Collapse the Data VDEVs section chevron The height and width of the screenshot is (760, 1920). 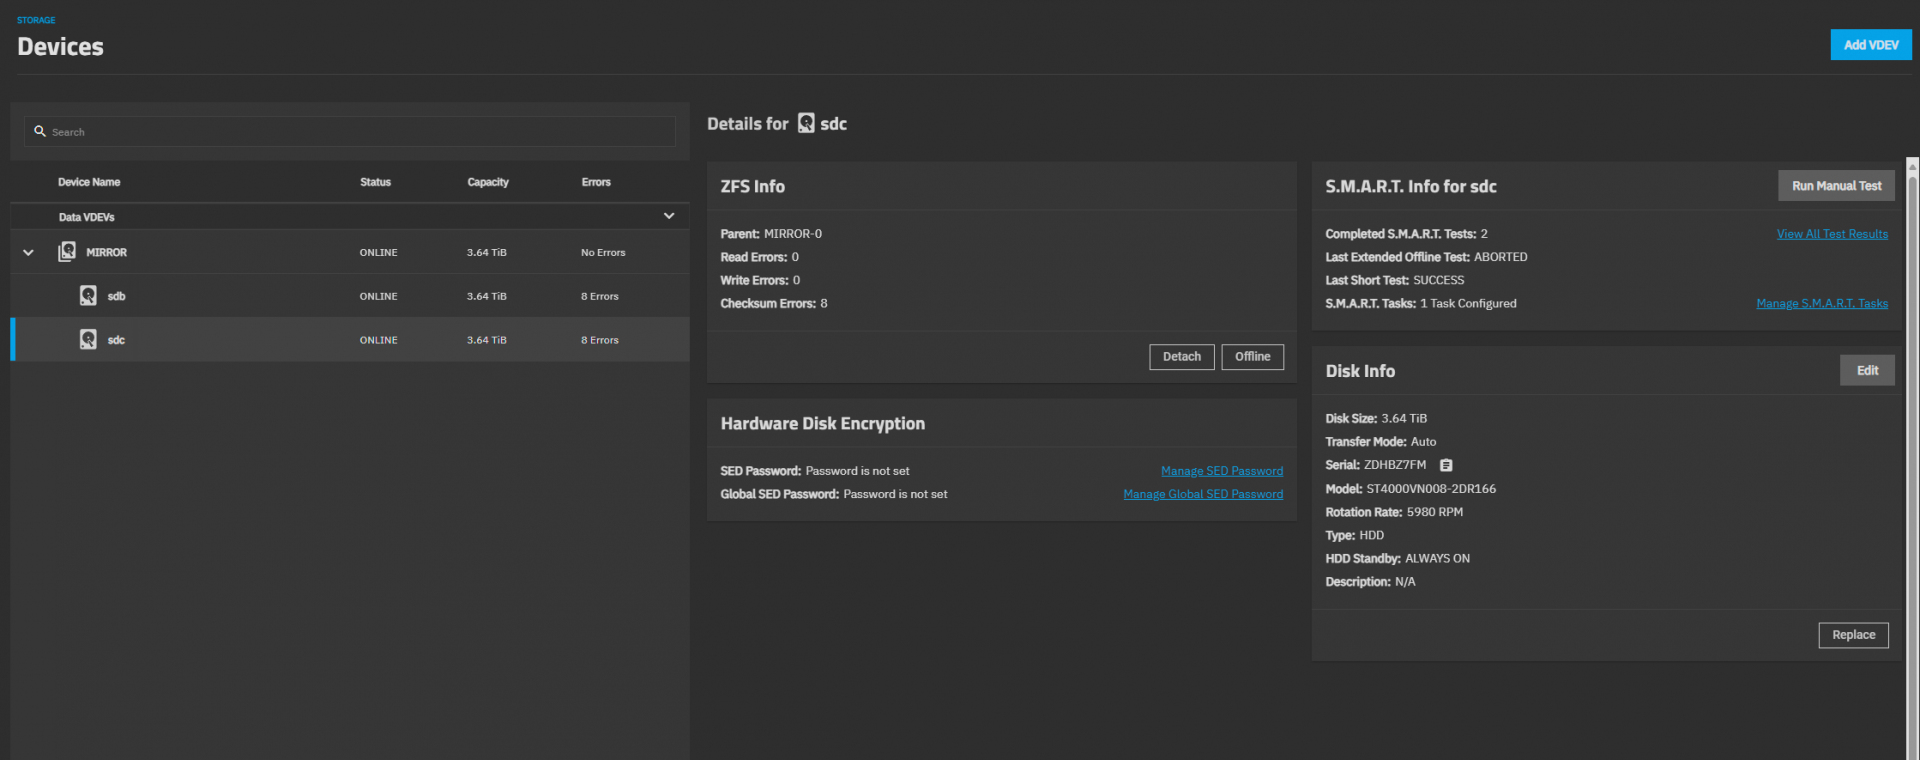[x=669, y=216]
